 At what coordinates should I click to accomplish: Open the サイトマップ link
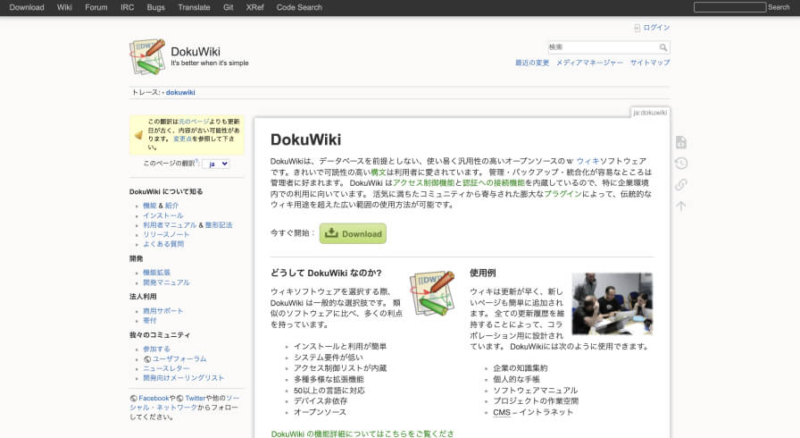650,62
